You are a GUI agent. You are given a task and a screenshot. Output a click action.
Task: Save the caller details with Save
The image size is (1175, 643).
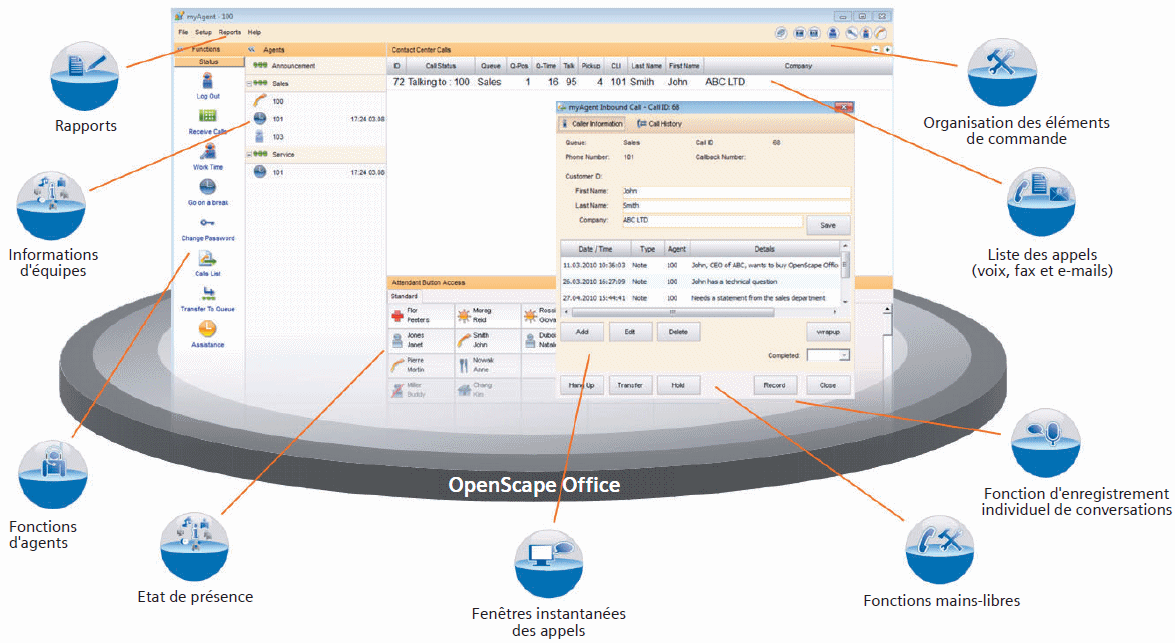coord(827,226)
